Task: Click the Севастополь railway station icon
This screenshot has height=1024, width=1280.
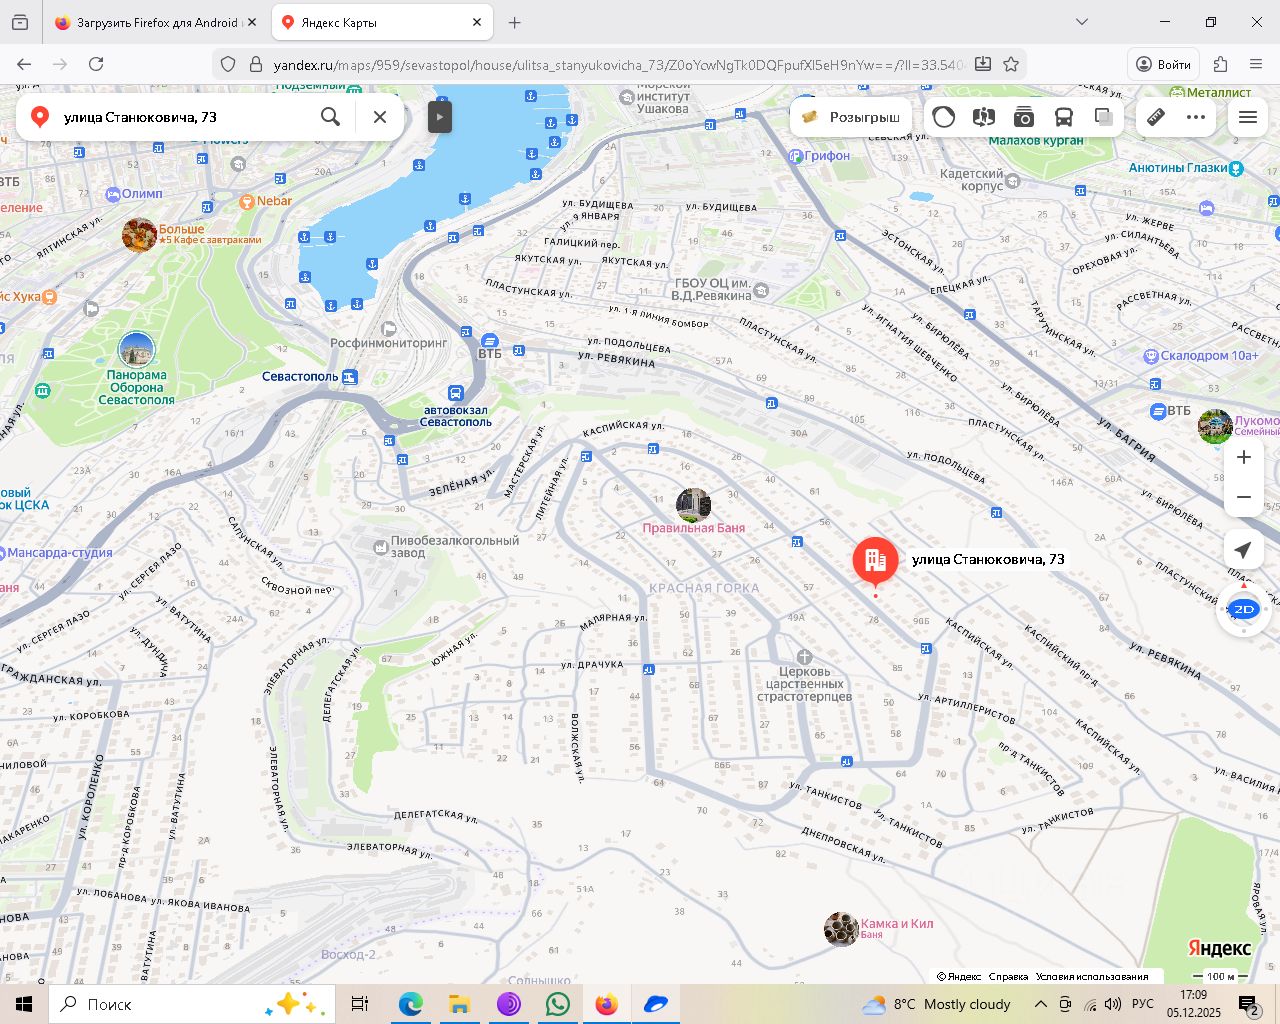Action: point(350,377)
